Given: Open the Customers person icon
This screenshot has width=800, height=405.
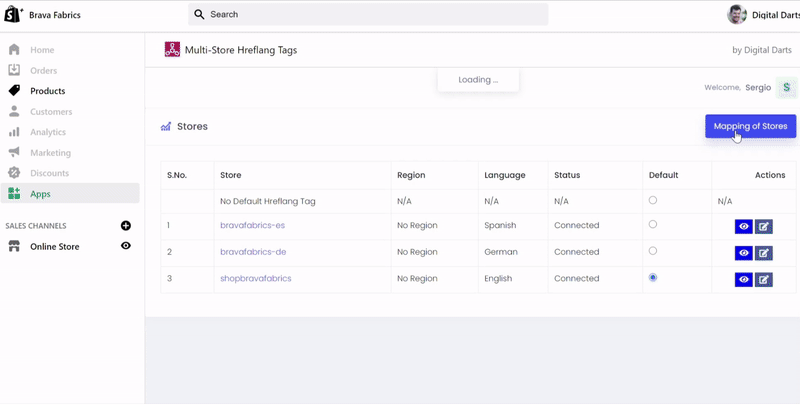Looking at the screenshot, I should click(x=14, y=111).
